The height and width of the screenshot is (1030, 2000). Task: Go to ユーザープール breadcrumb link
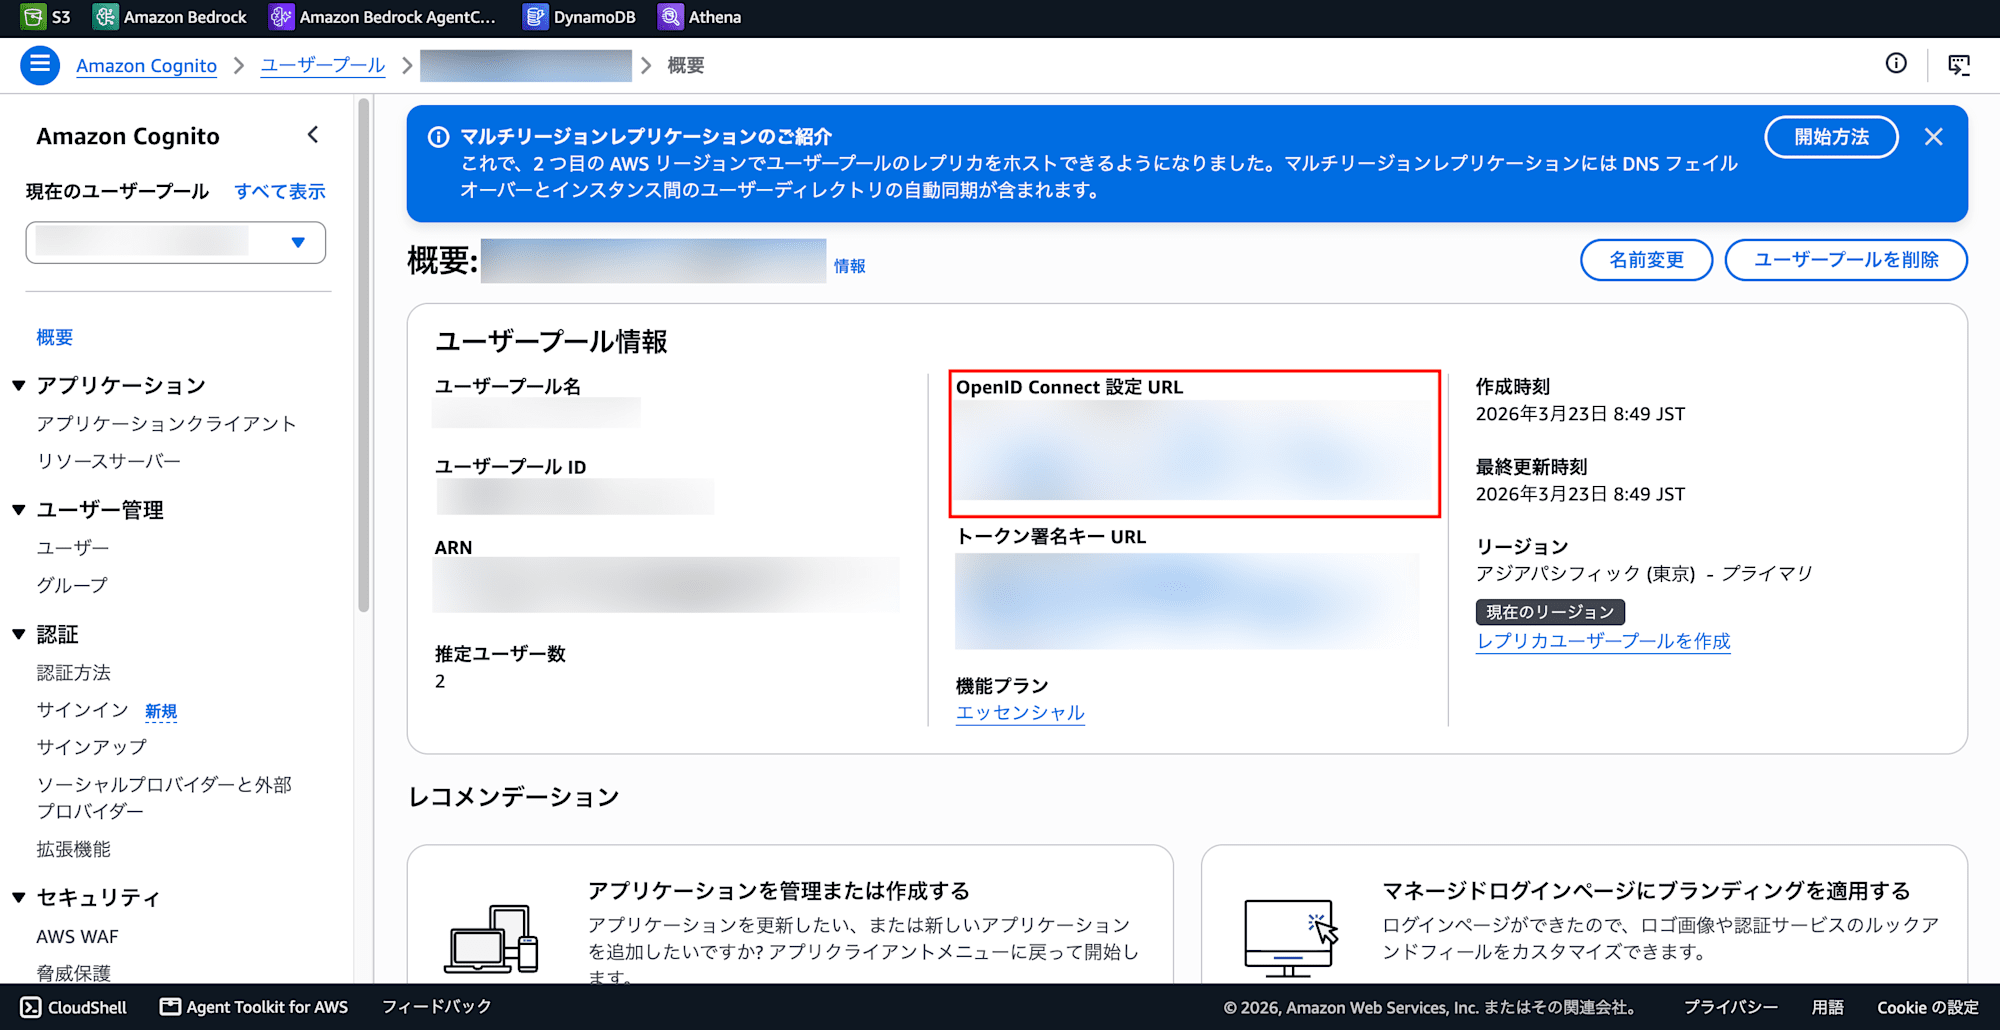323,65
